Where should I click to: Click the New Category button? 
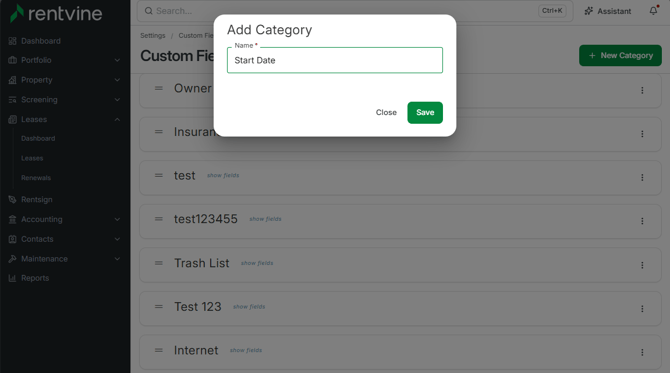[620, 56]
